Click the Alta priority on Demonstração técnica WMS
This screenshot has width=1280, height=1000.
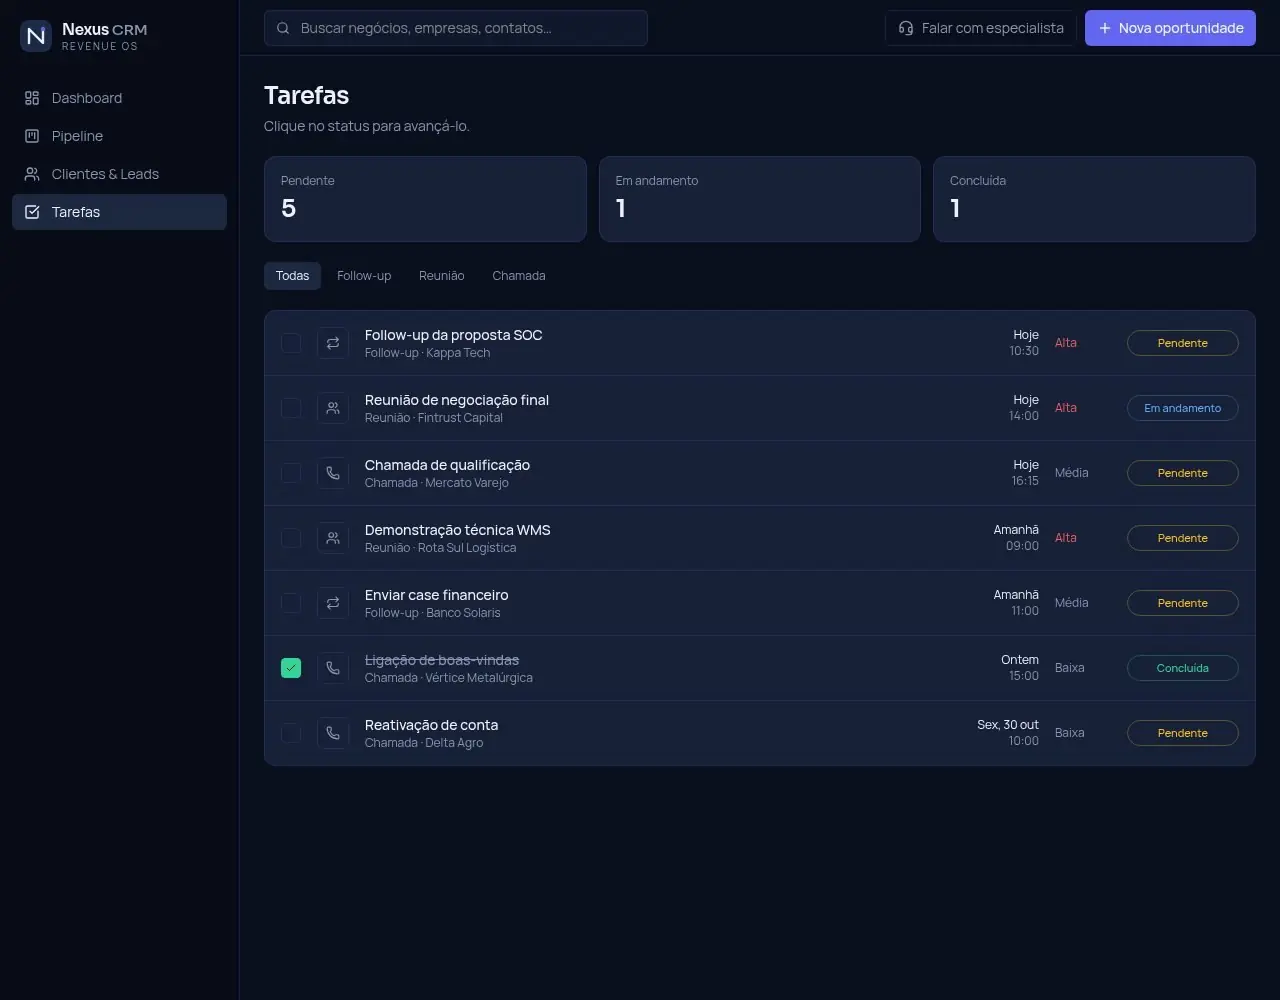(1066, 538)
